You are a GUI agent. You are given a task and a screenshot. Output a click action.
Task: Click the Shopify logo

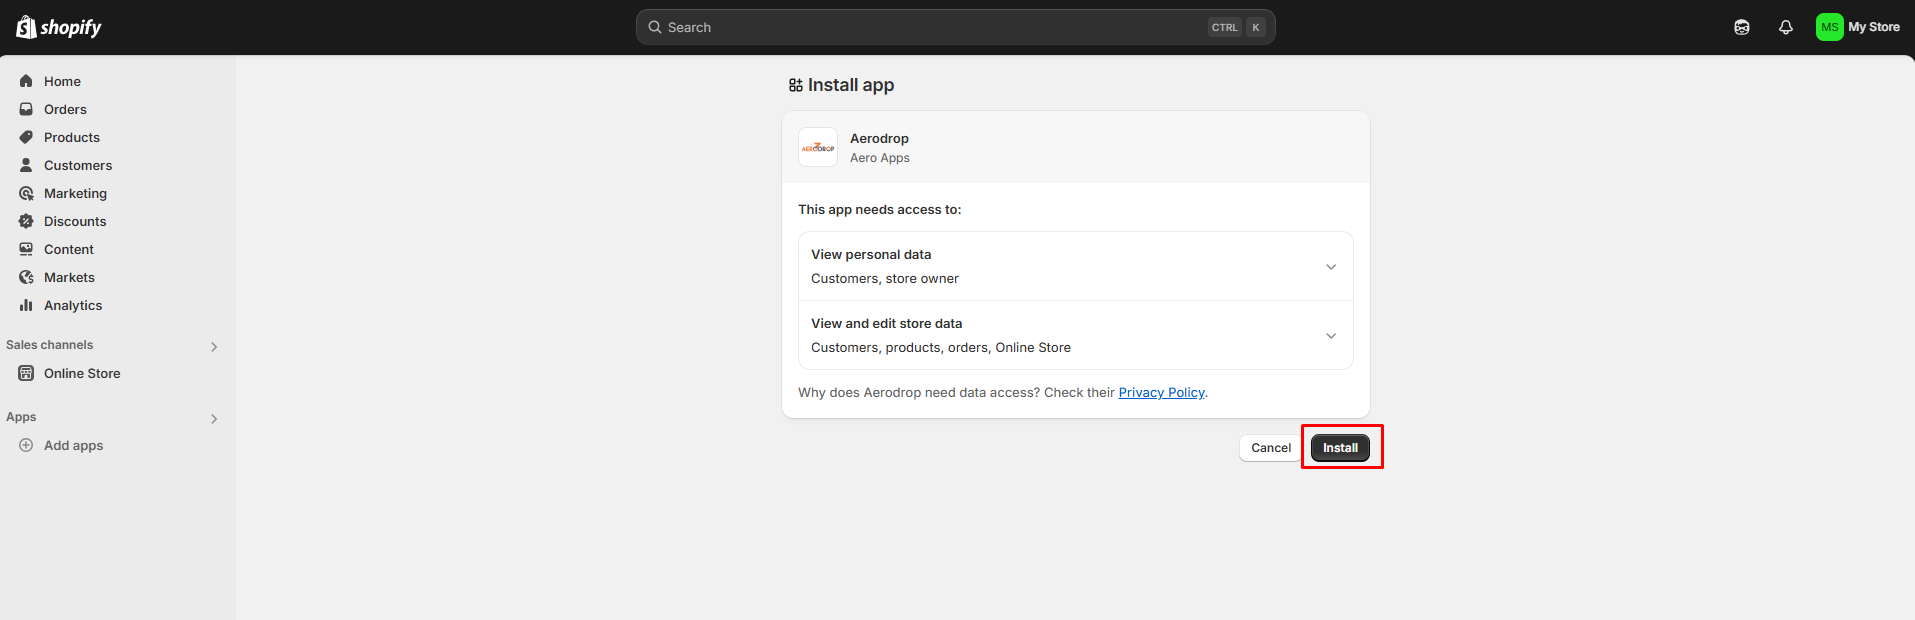pos(59,27)
